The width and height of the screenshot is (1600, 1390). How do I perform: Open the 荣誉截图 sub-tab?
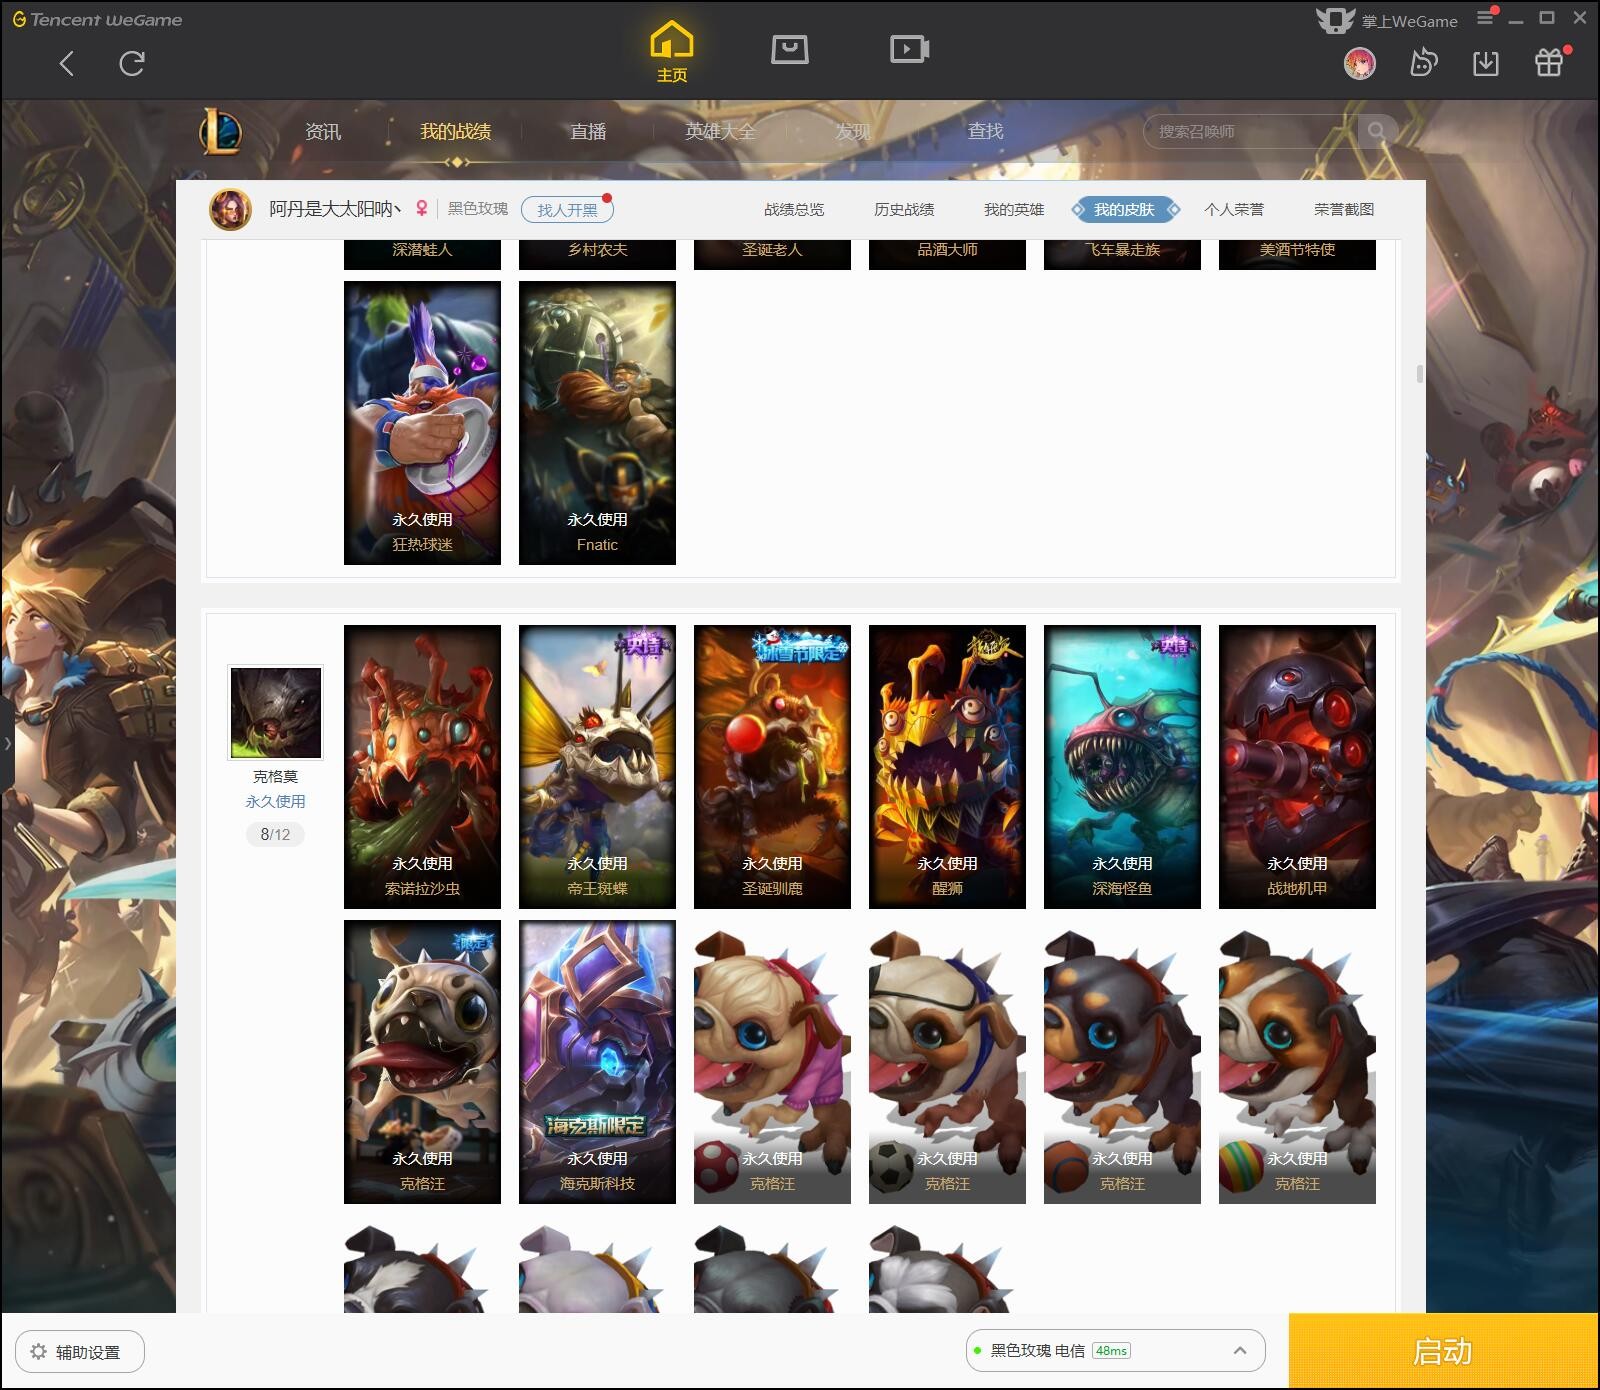pos(1344,209)
